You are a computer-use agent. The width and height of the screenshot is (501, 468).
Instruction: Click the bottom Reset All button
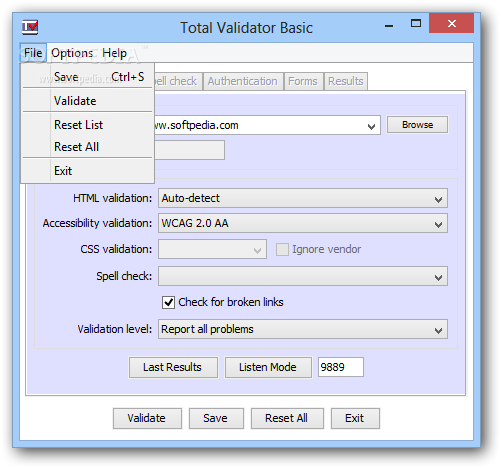287,418
